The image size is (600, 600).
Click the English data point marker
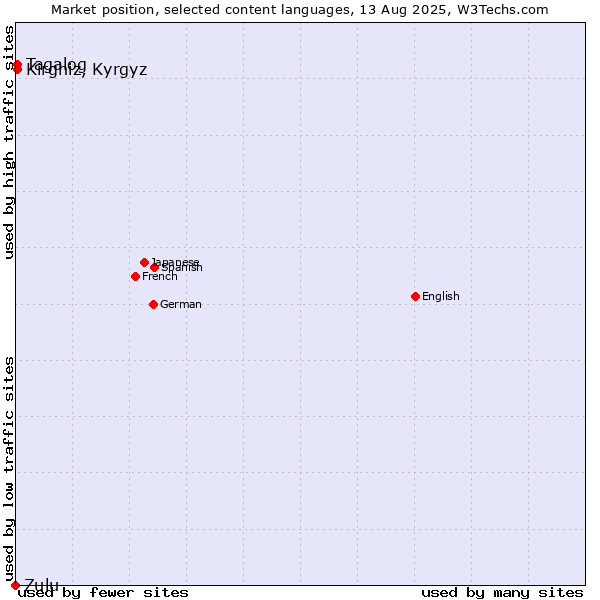[x=415, y=296]
